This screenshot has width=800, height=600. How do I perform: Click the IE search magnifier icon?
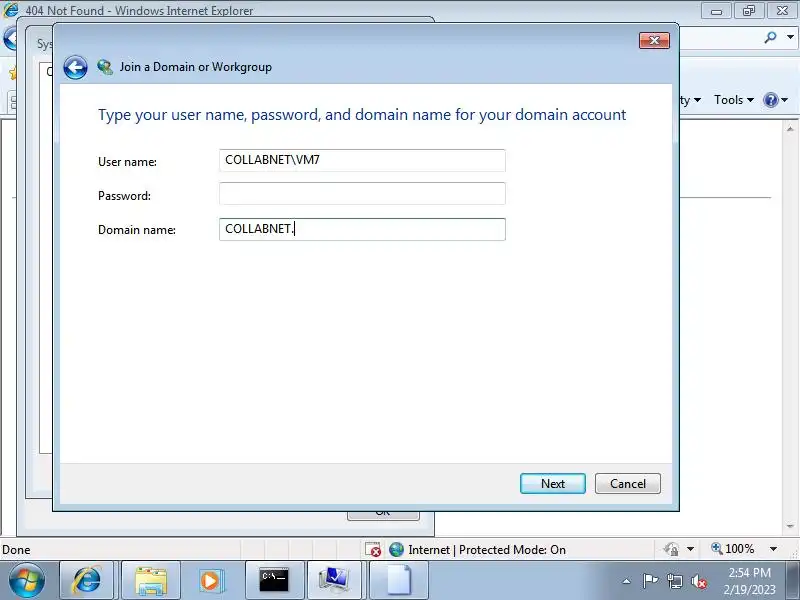(770, 37)
